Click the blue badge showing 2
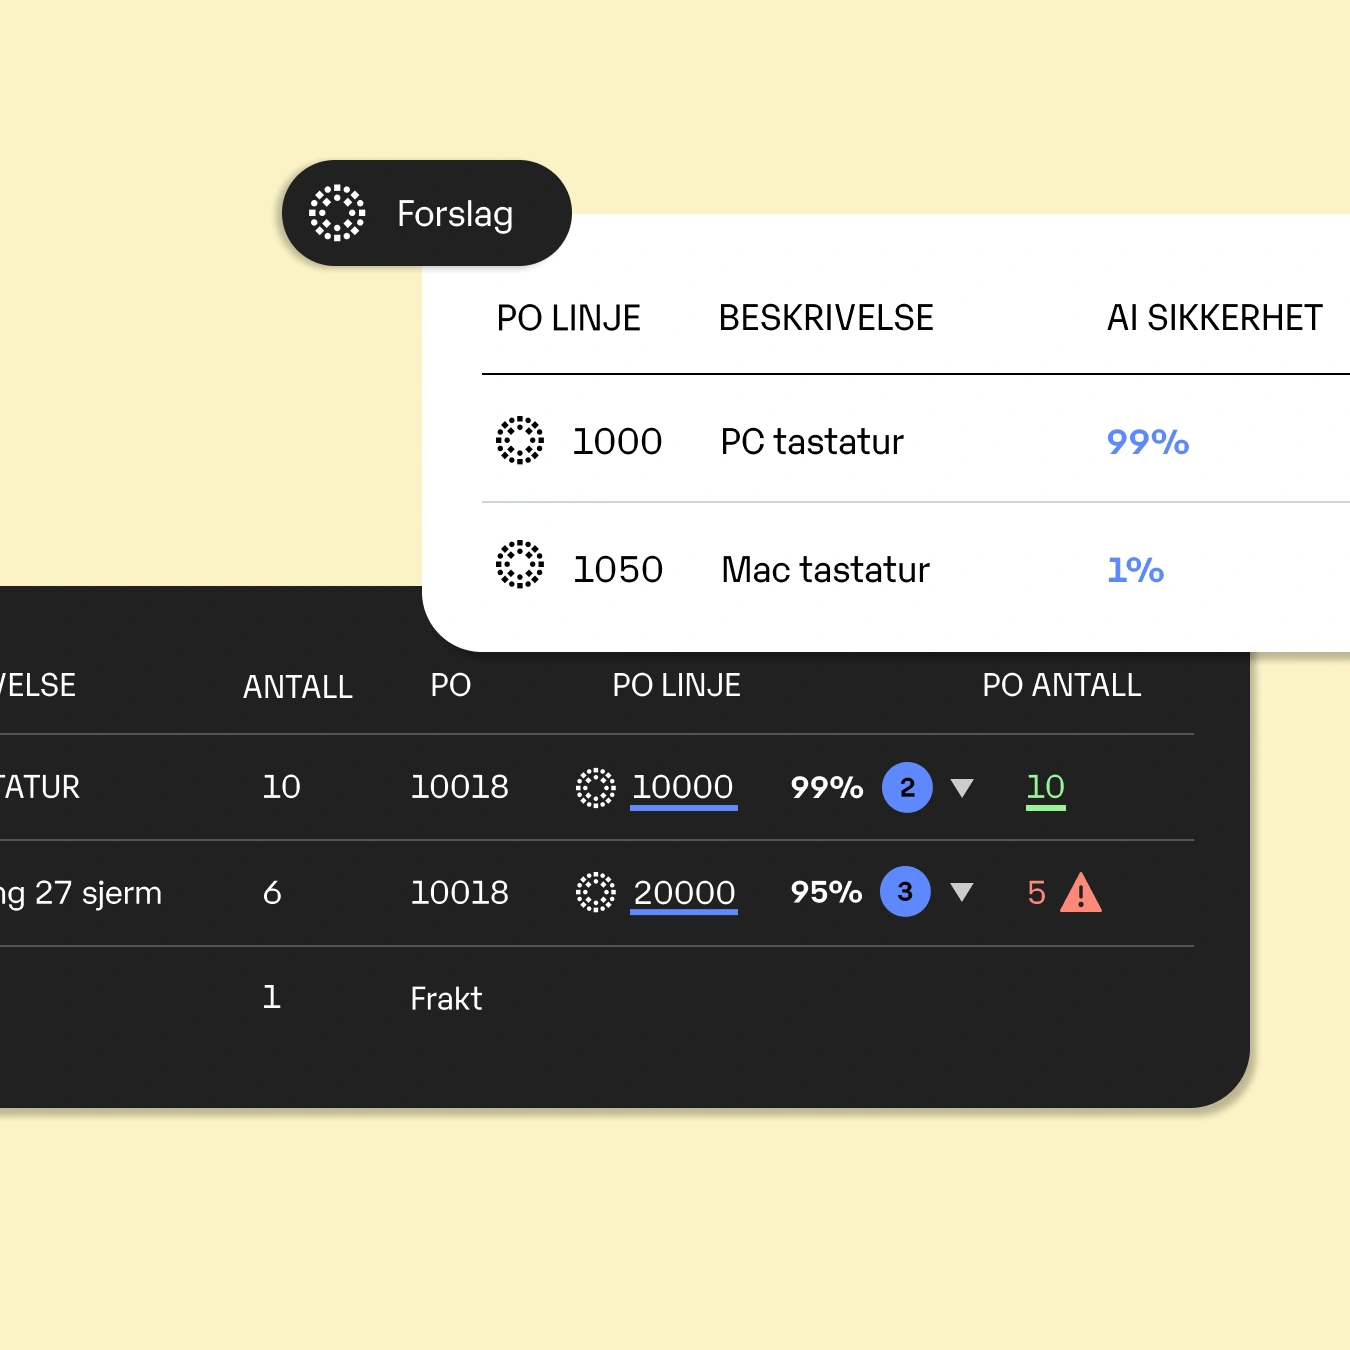Viewport: 1350px width, 1350px height. click(x=907, y=787)
